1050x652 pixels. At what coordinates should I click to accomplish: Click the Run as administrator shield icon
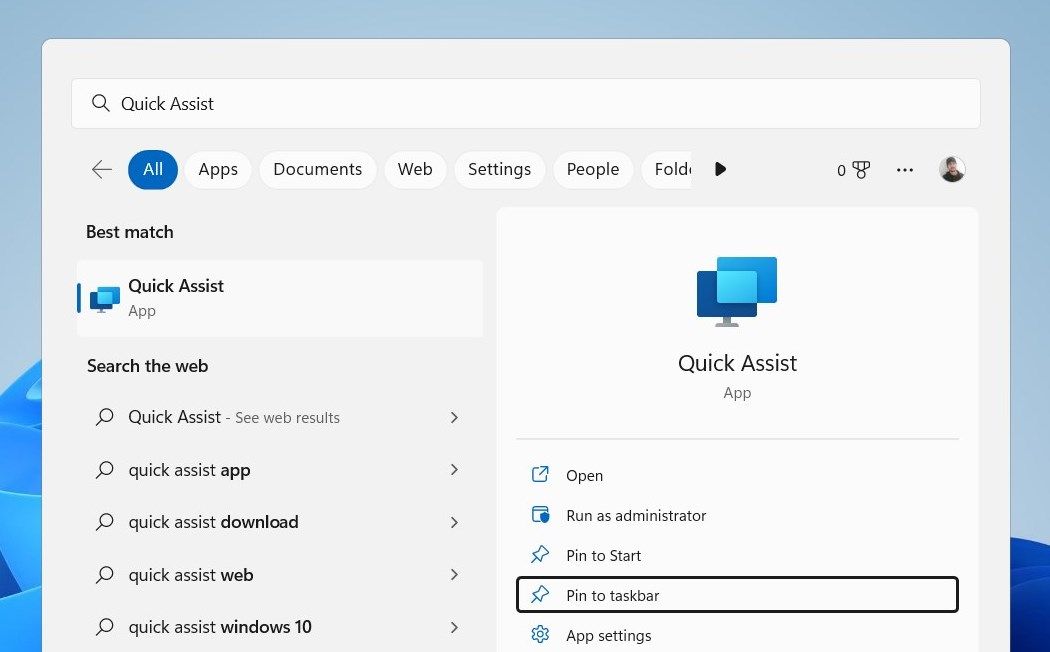540,515
